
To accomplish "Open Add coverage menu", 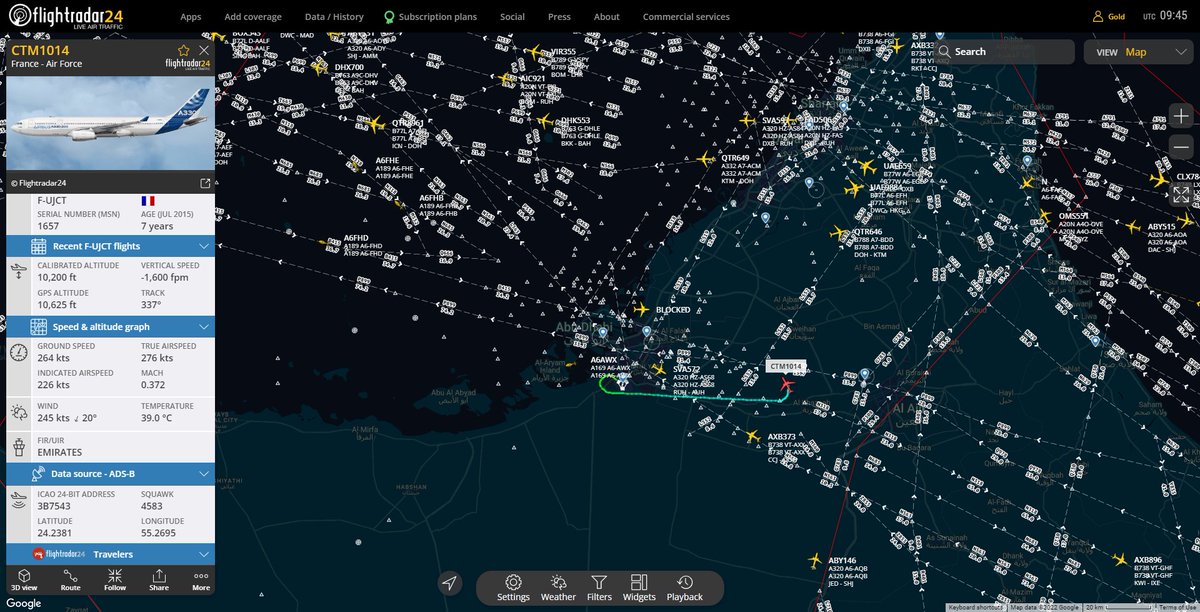I will (x=253, y=17).
